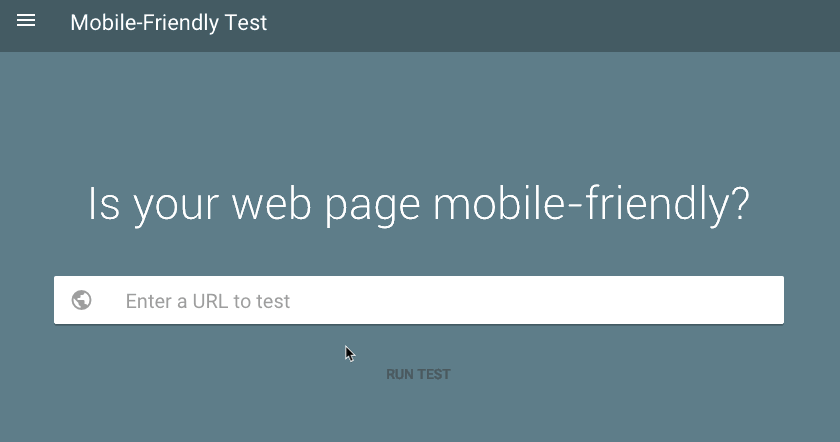Click the placeholder text 'Enter a URL to test'
The image size is (840, 442).
(207, 301)
